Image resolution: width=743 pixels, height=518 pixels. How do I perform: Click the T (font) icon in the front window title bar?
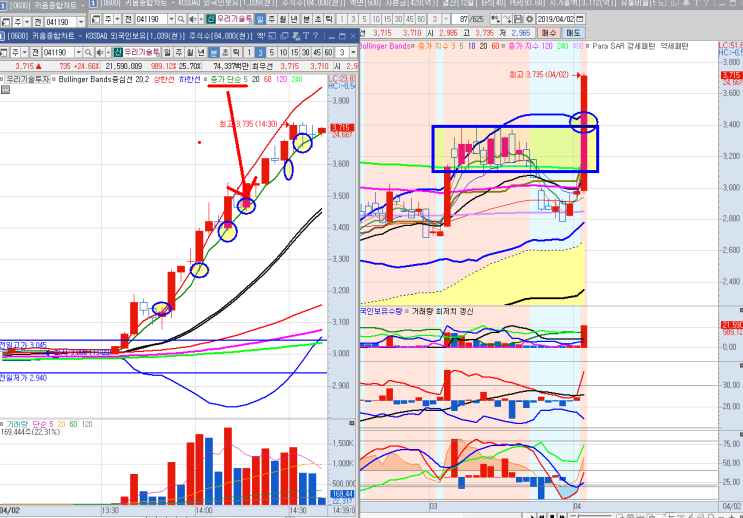coord(306,36)
